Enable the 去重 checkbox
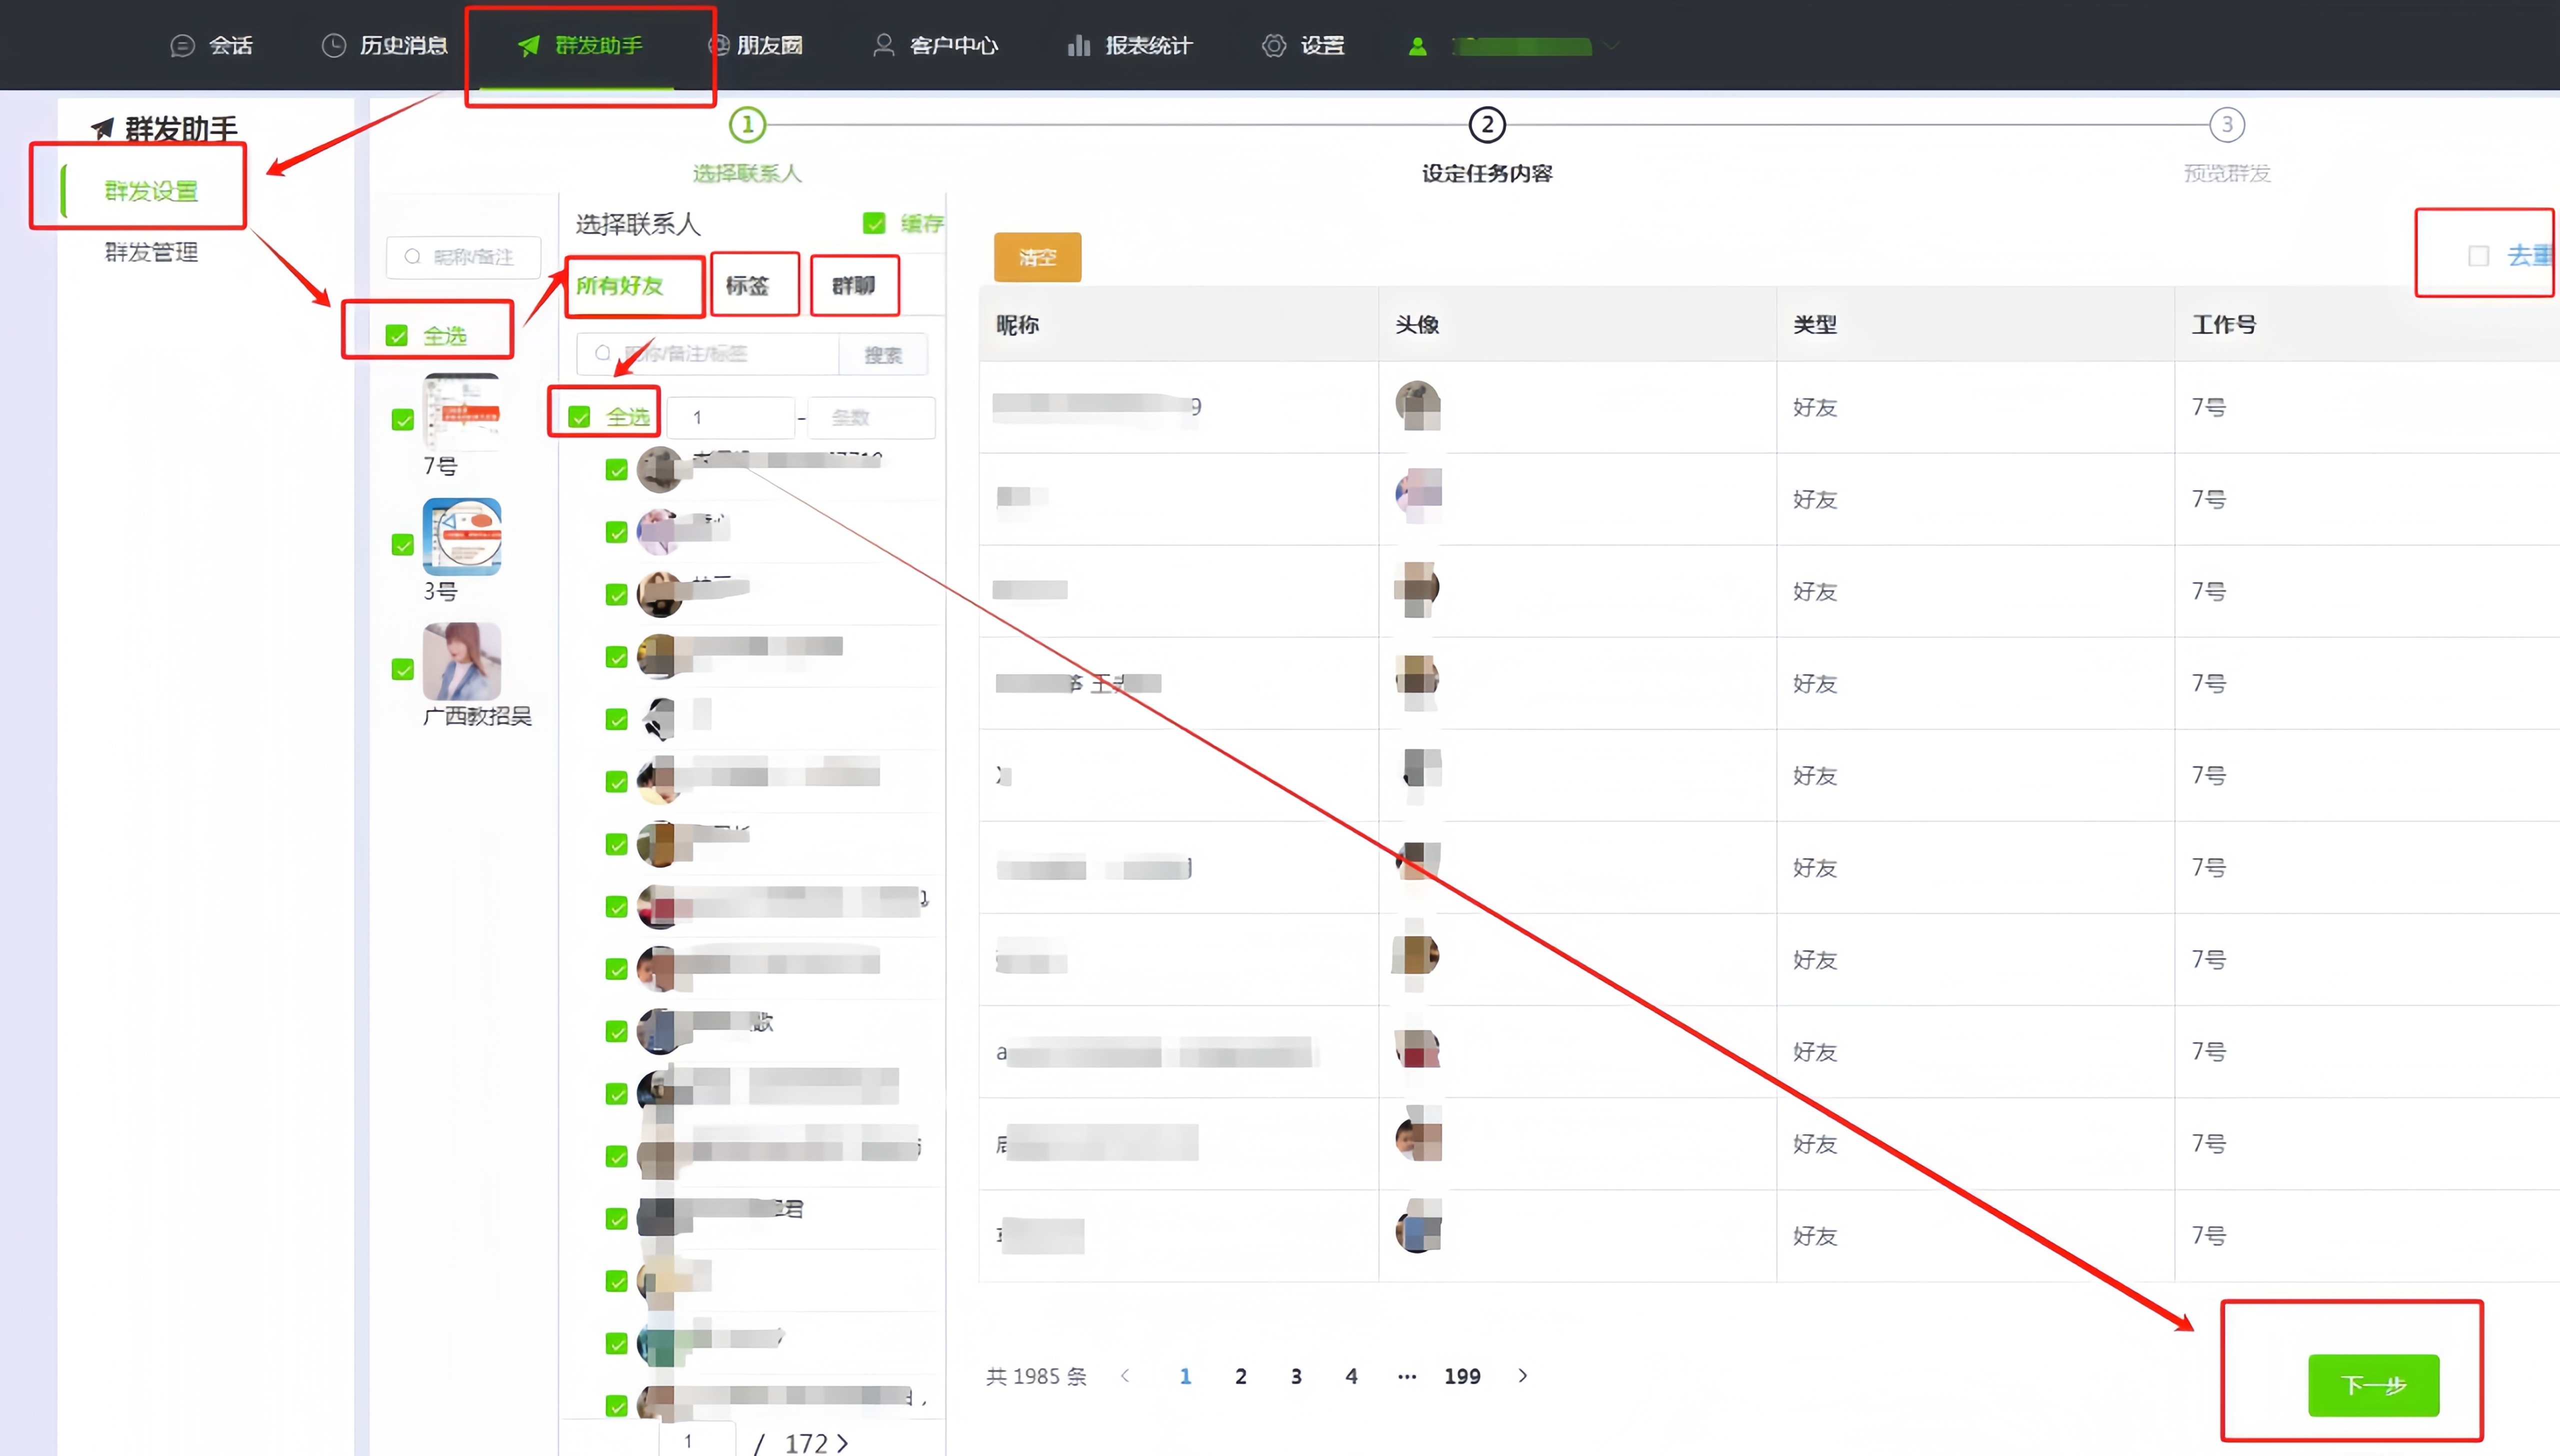2560x1456 pixels. coord(2478,257)
